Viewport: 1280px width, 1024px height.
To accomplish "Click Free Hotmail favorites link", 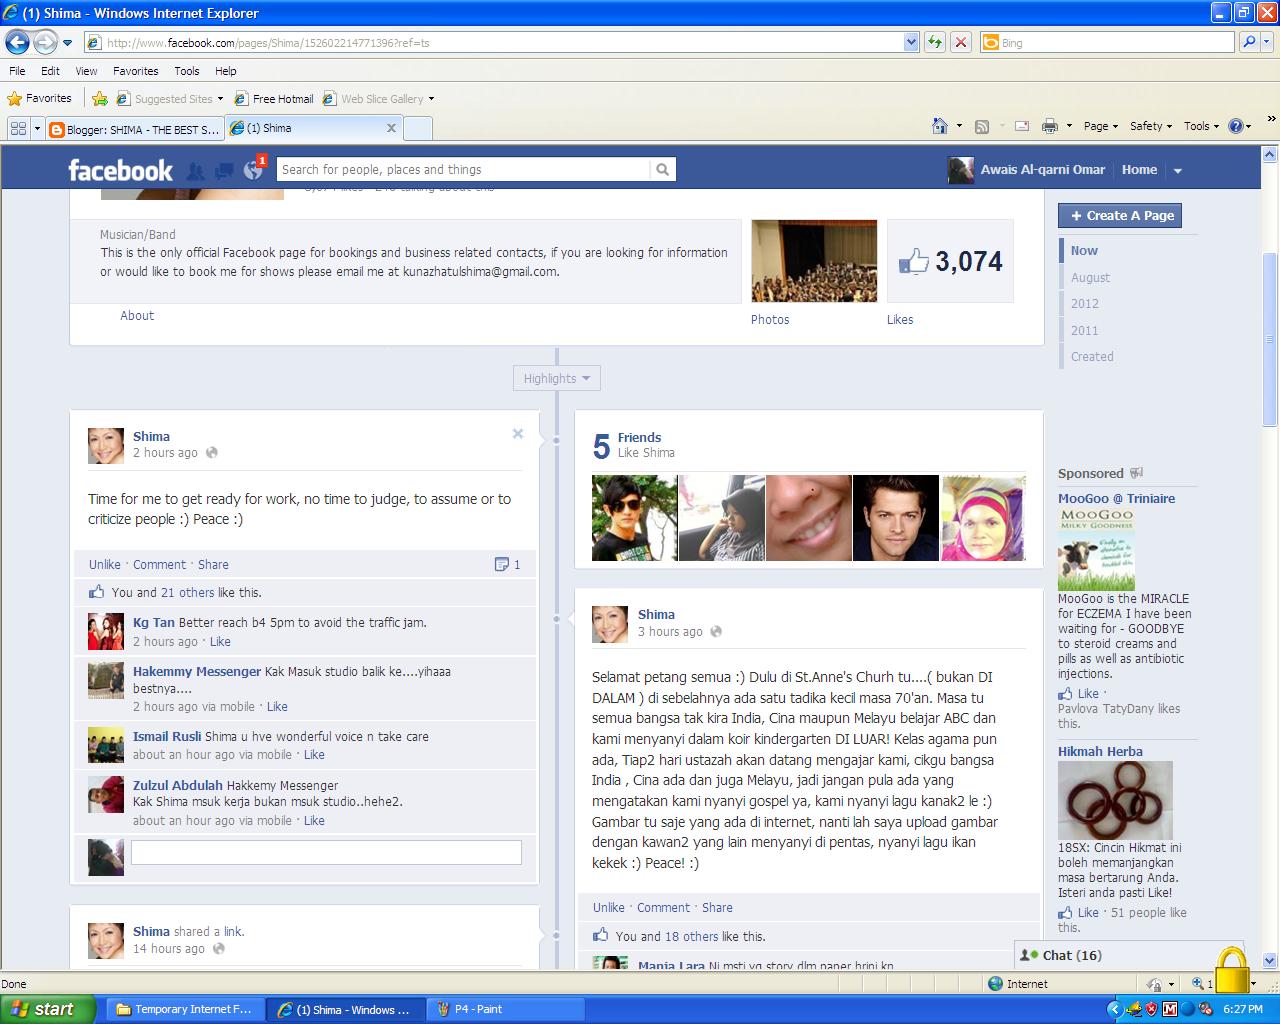I will pyautogui.click(x=274, y=99).
